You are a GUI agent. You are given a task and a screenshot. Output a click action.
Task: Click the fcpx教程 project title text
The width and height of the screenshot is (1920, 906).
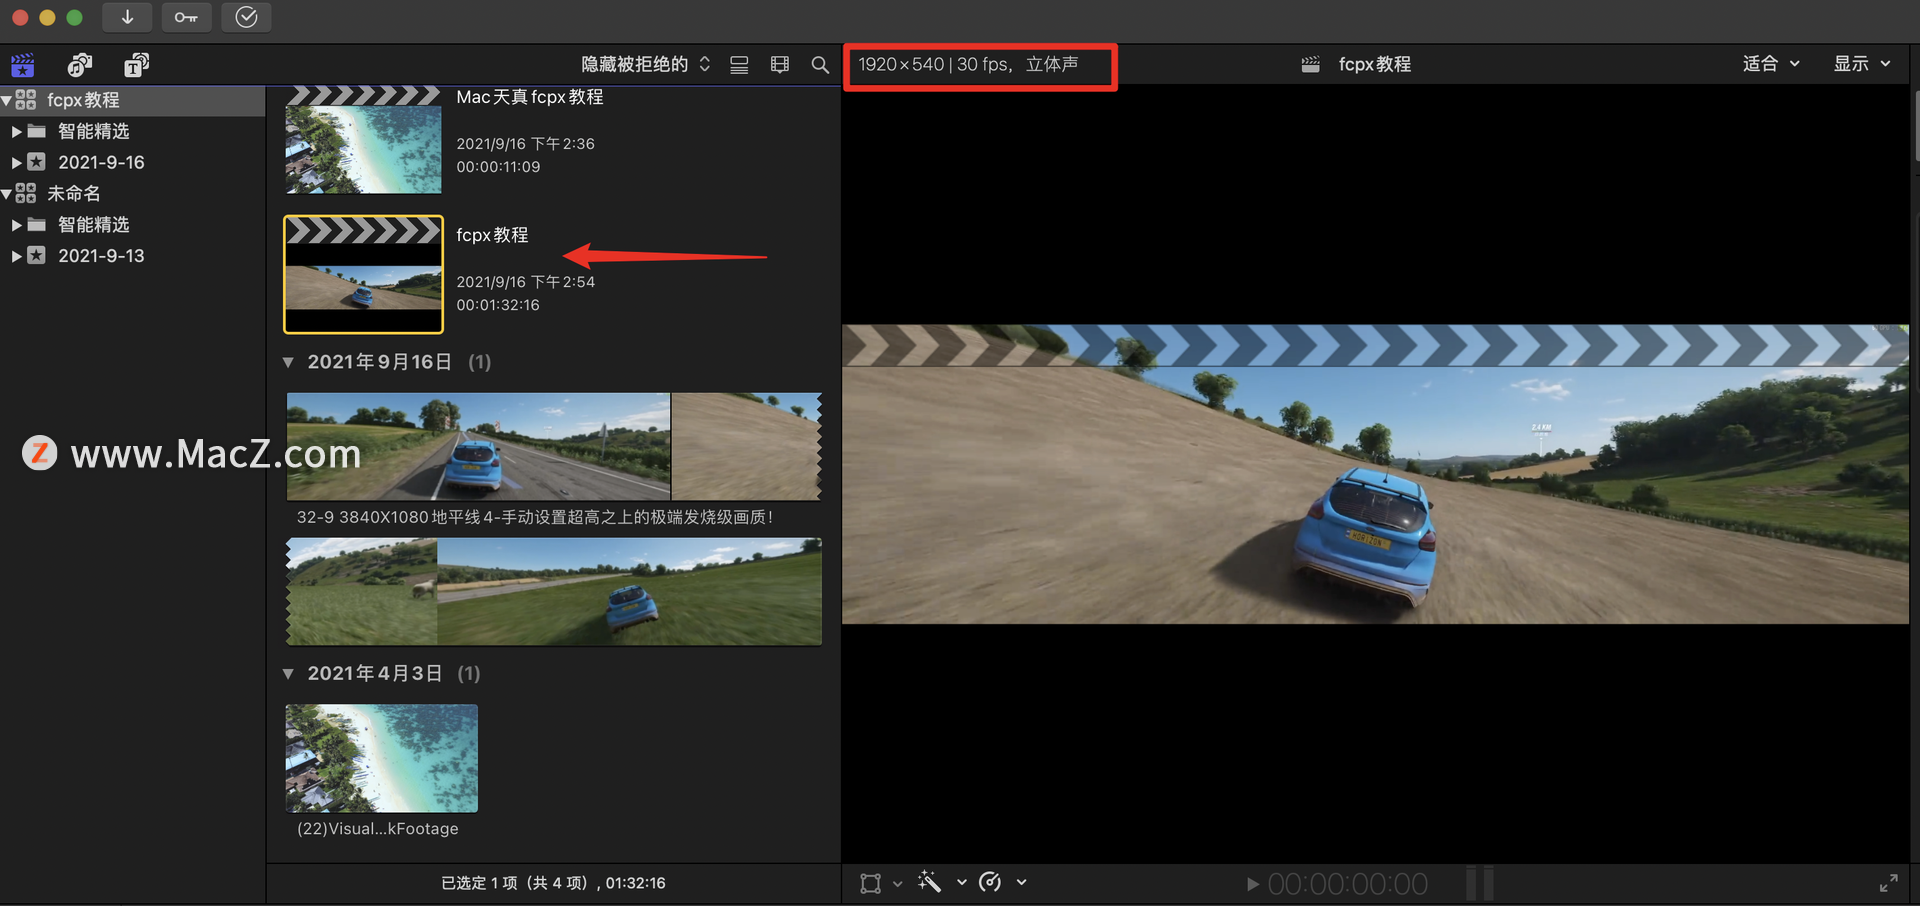(492, 235)
